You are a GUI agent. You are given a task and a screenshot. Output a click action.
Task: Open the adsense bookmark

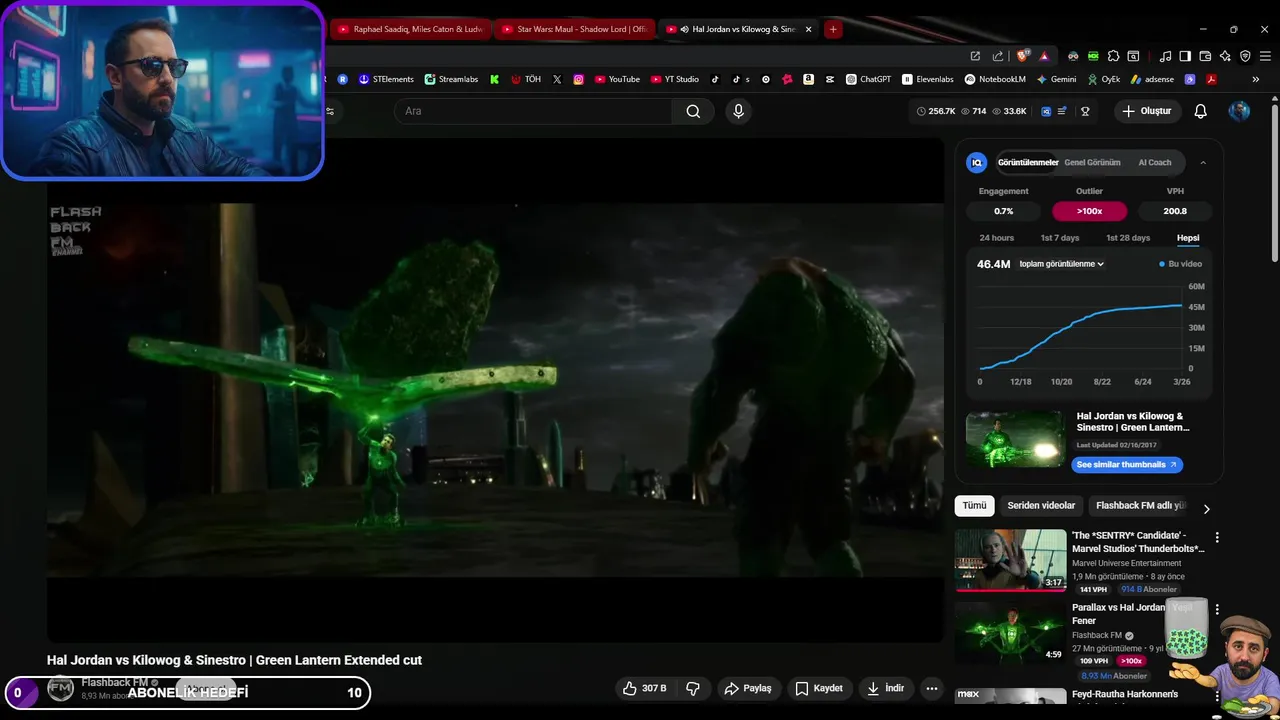coord(1152,79)
